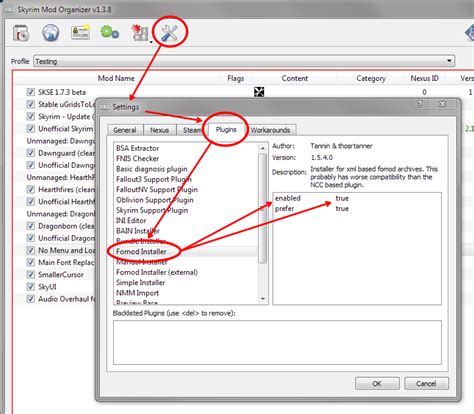Click the Content flag icon for SKSE
The image size is (474, 414).
click(x=259, y=92)
